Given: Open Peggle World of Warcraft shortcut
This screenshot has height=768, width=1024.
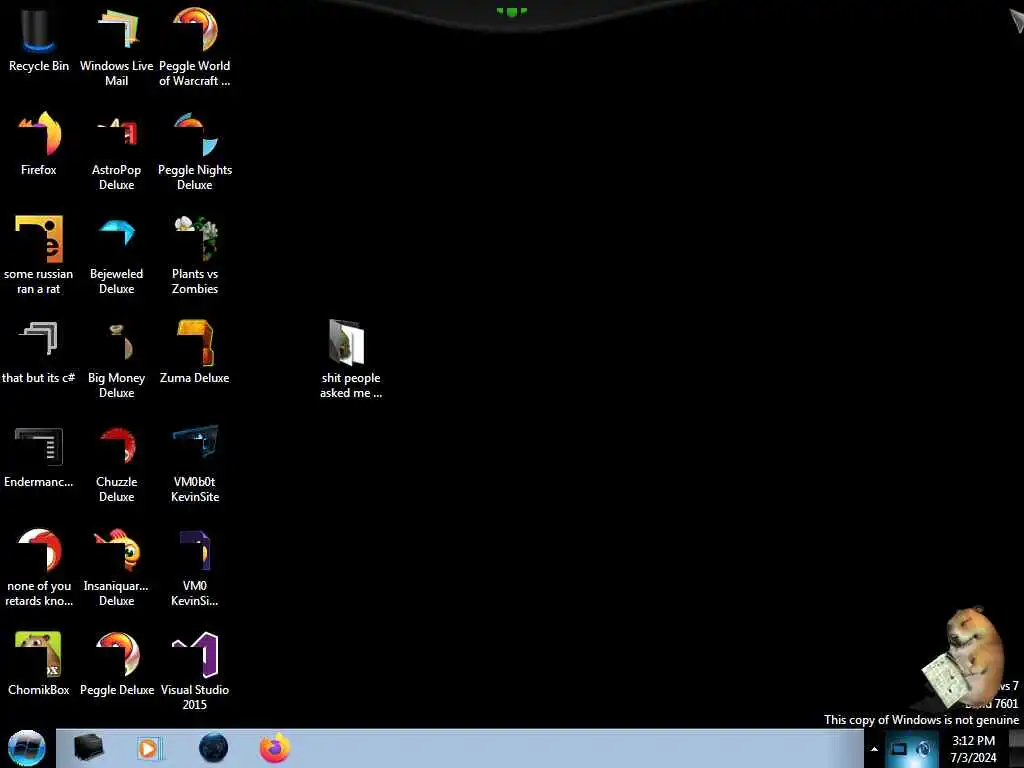Looking at the screenshot, I should pyautogui.click(x=195, y=48).
